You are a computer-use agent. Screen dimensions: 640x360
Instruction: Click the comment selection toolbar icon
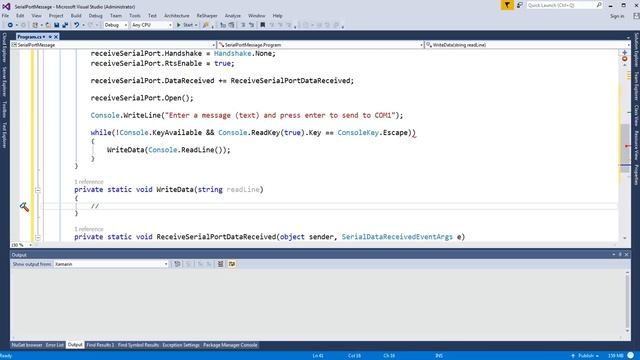pyautogui.click(x=243, y=25)
